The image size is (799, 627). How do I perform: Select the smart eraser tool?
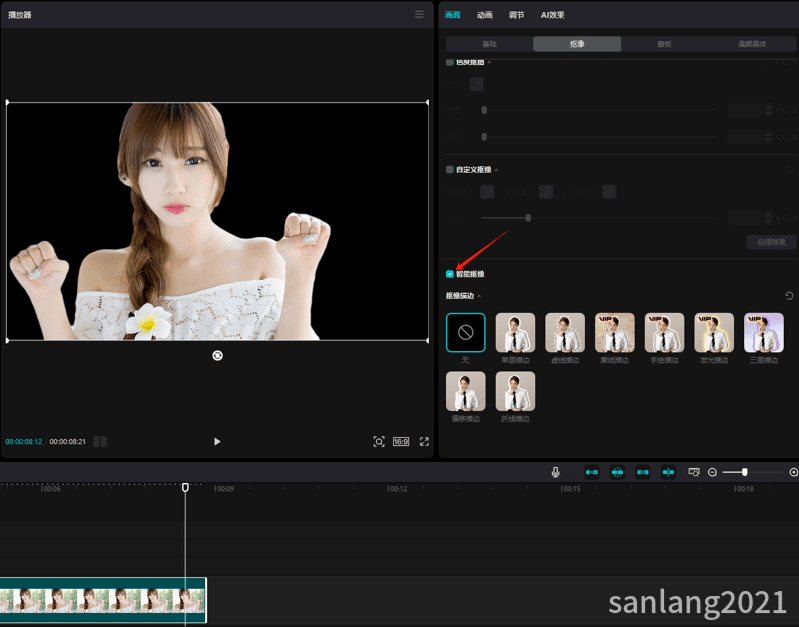click(546, 192)
